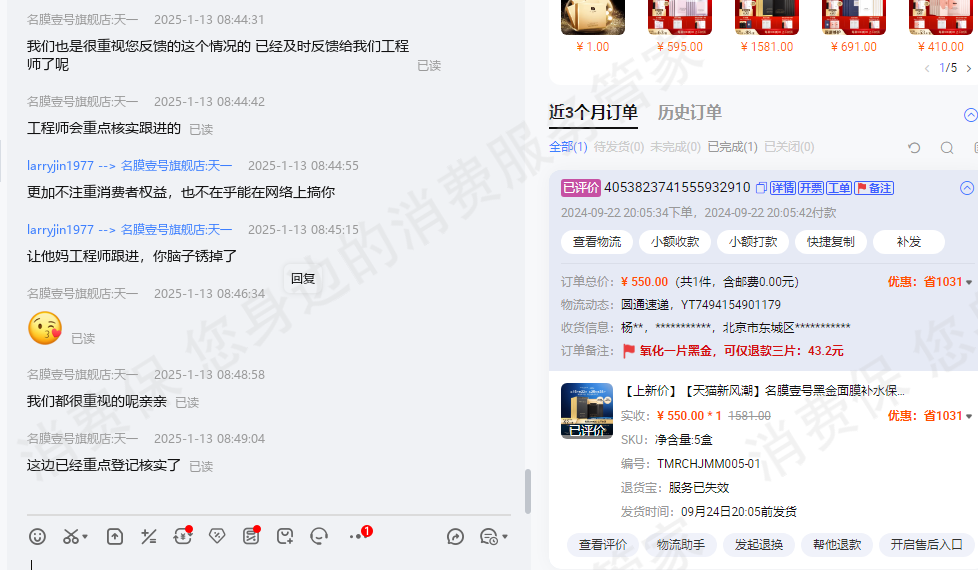Viewport: 978px width, 570px height.
Task: Click the 开票 invoice link
Action: coord(811,188)
